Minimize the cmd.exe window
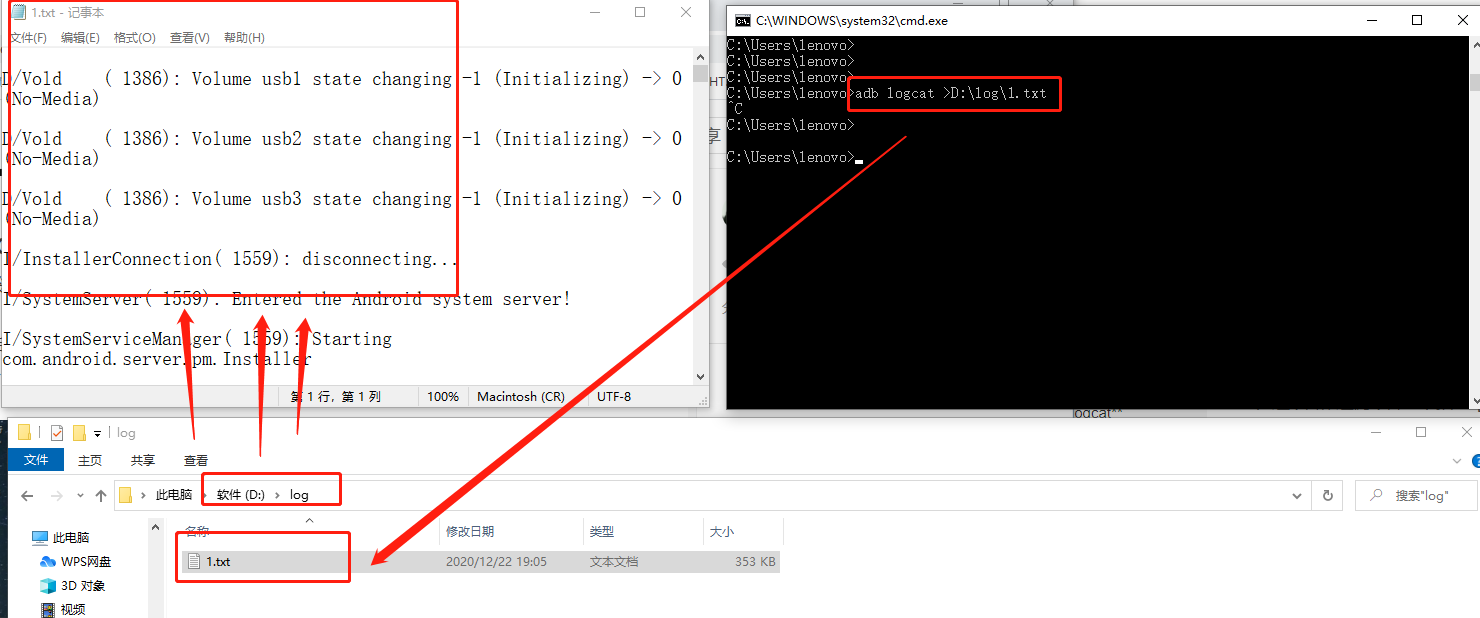This screenshot has width=1480, height=618. tap(1371, 20)
